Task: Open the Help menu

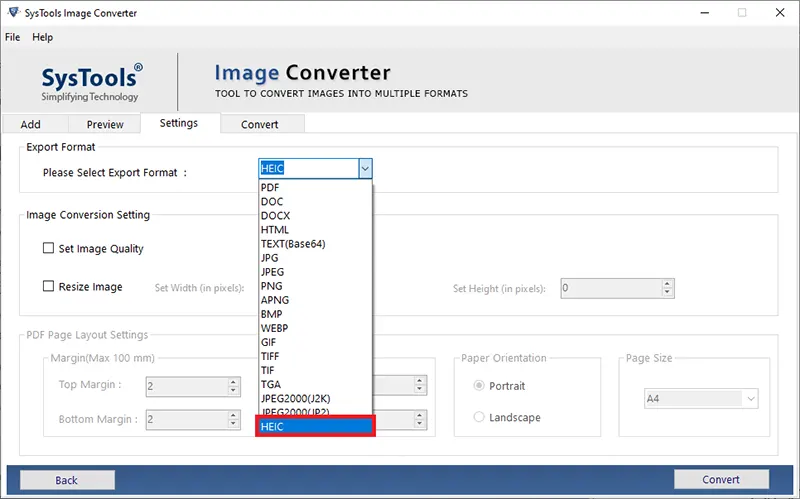Action: pos(42,37)
